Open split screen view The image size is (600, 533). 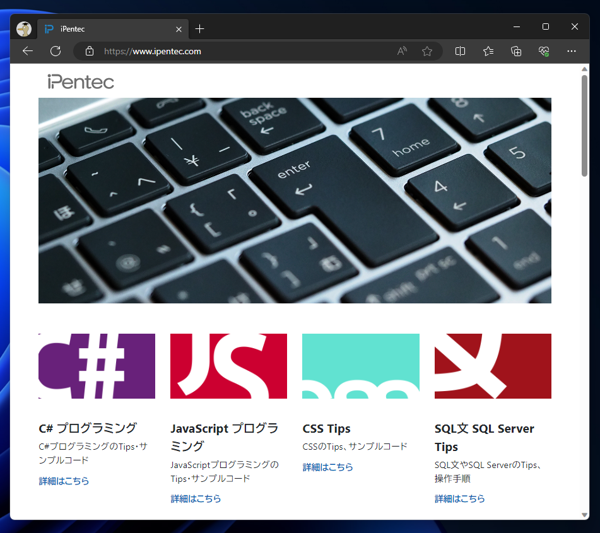[x=460, y=51]
